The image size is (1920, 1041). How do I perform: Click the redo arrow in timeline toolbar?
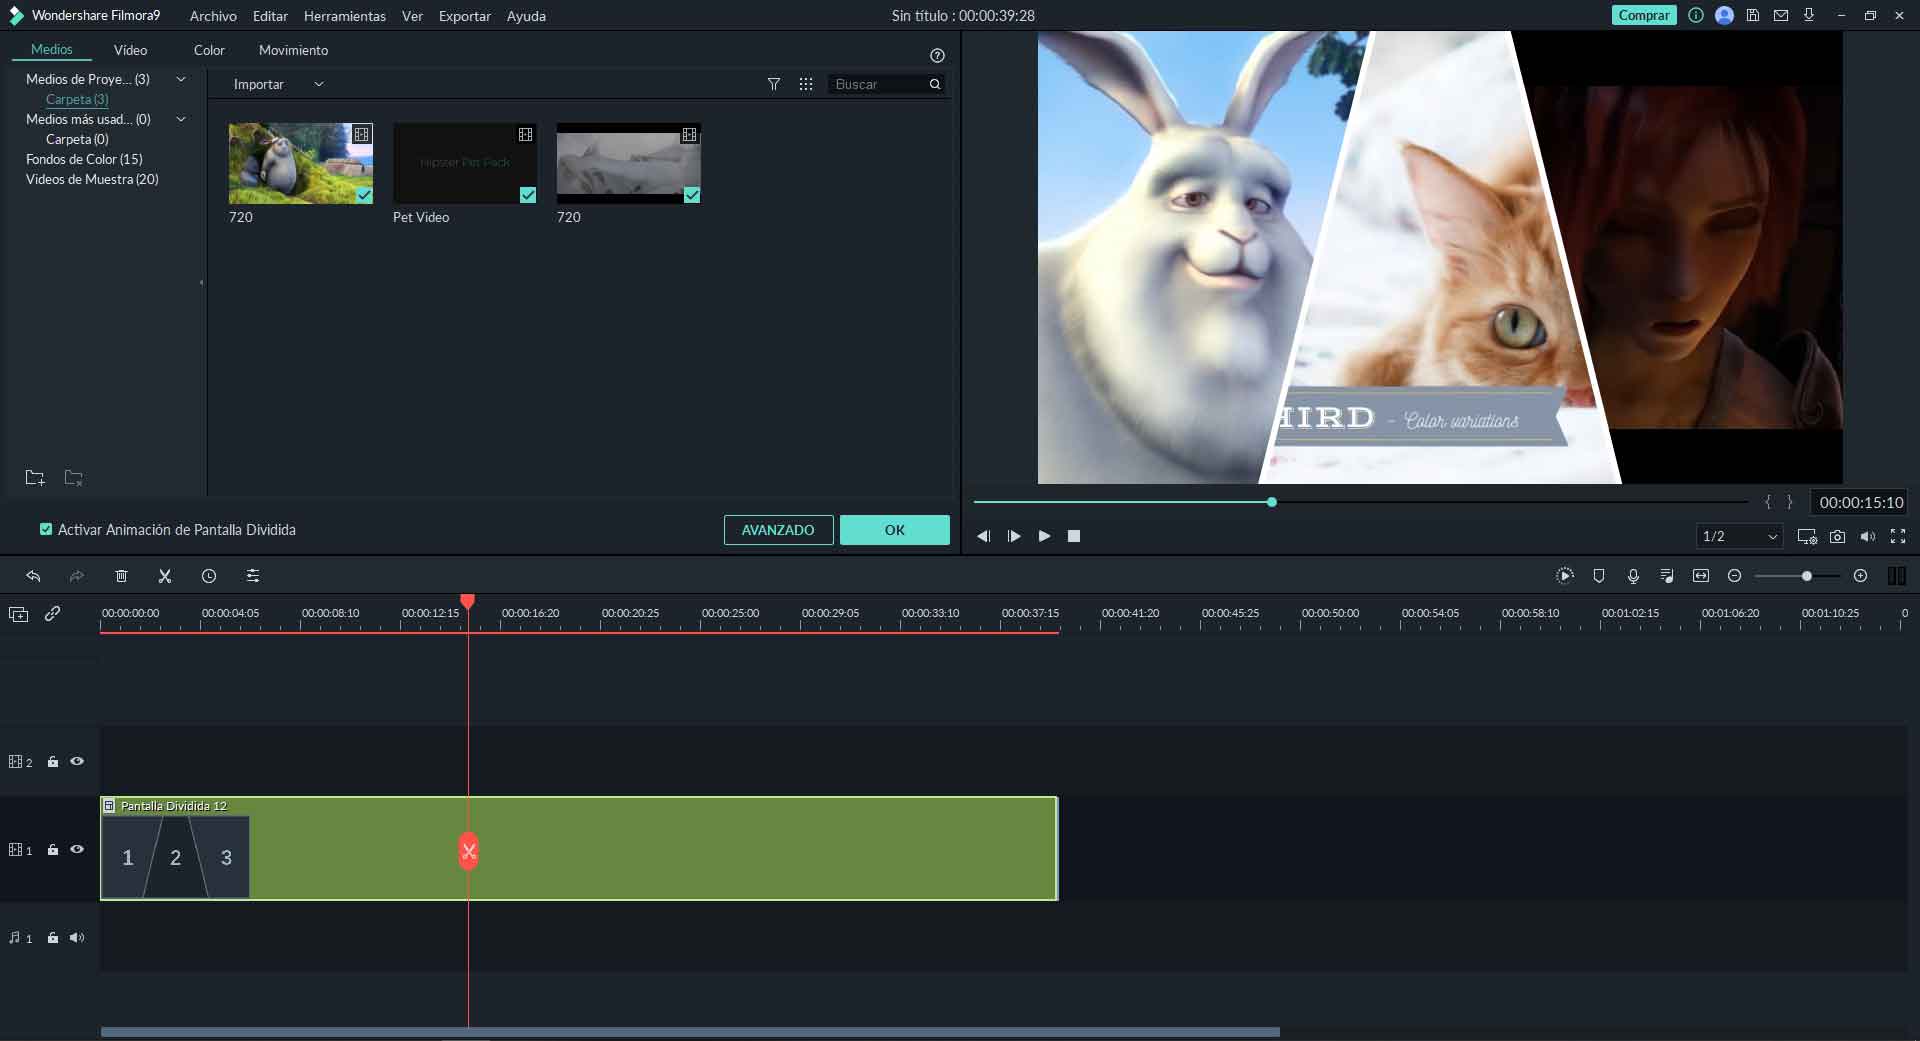[76, 576]
